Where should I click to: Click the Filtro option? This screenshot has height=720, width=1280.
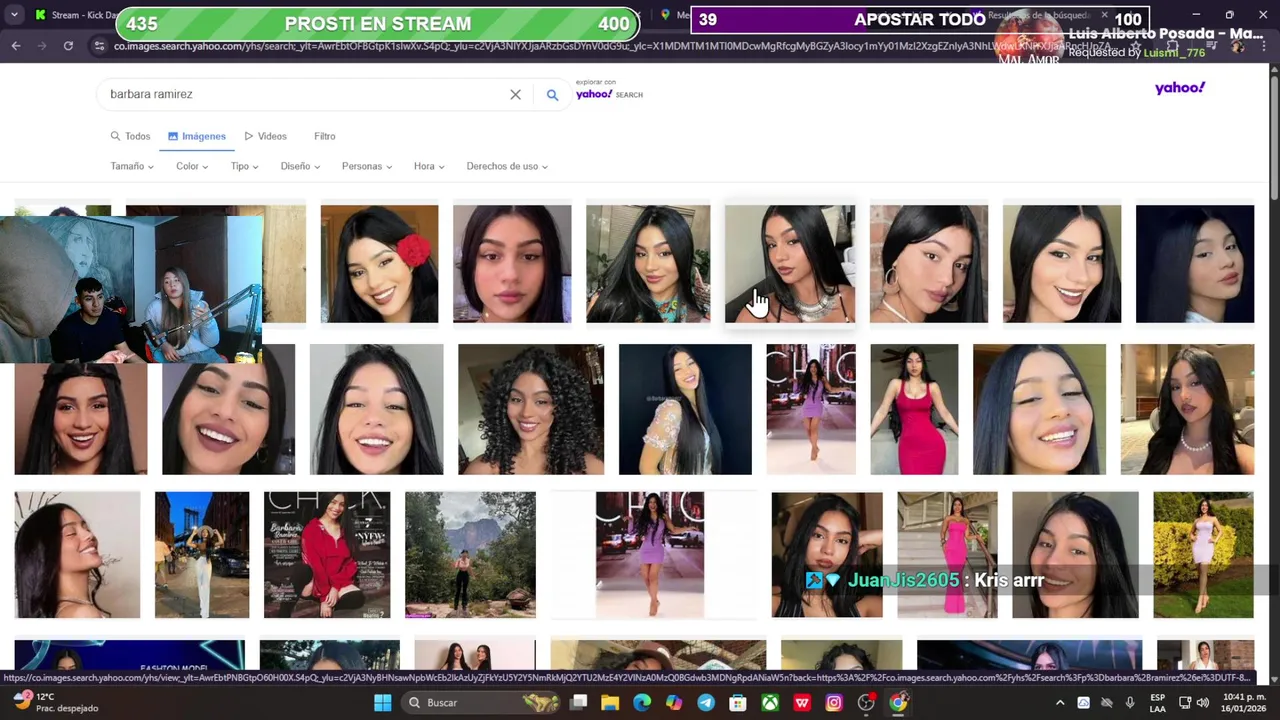[325, 136]
